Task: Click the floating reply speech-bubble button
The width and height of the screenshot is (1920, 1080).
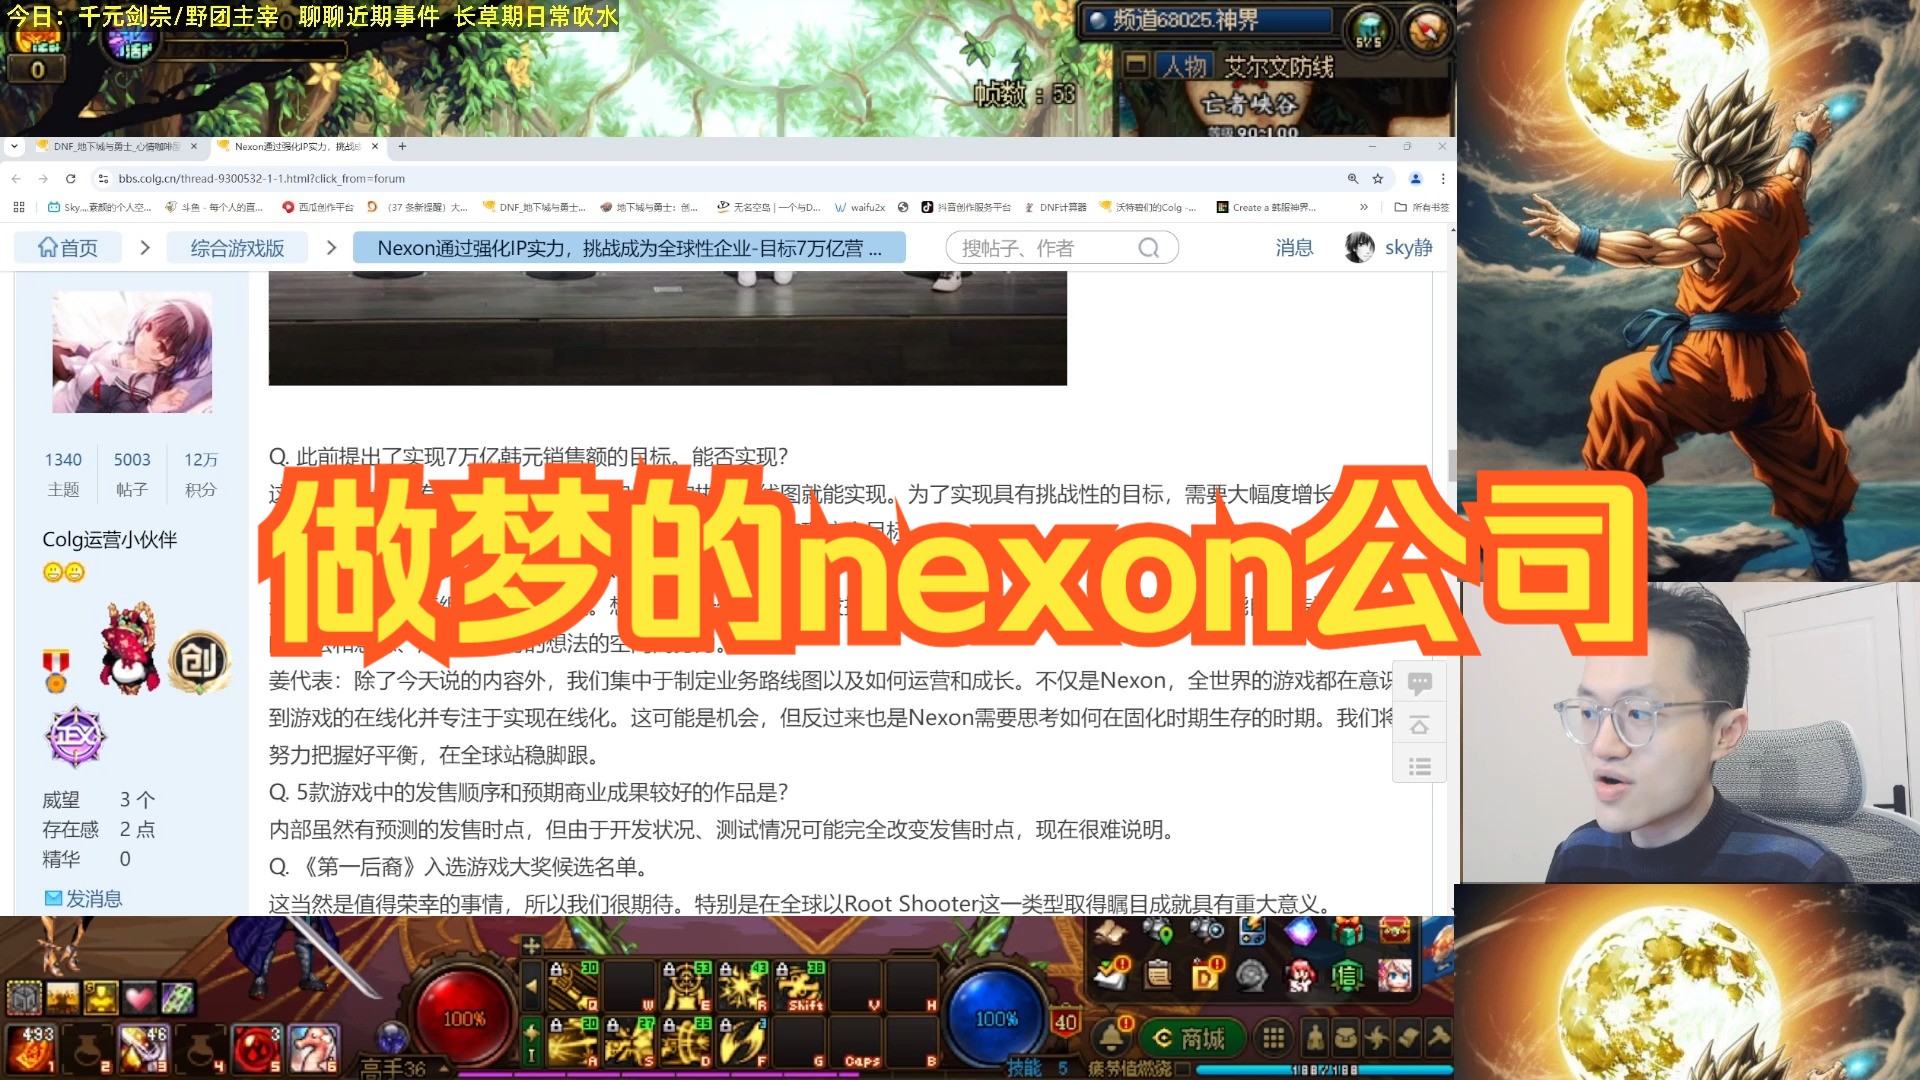Action: [1419, 683]
